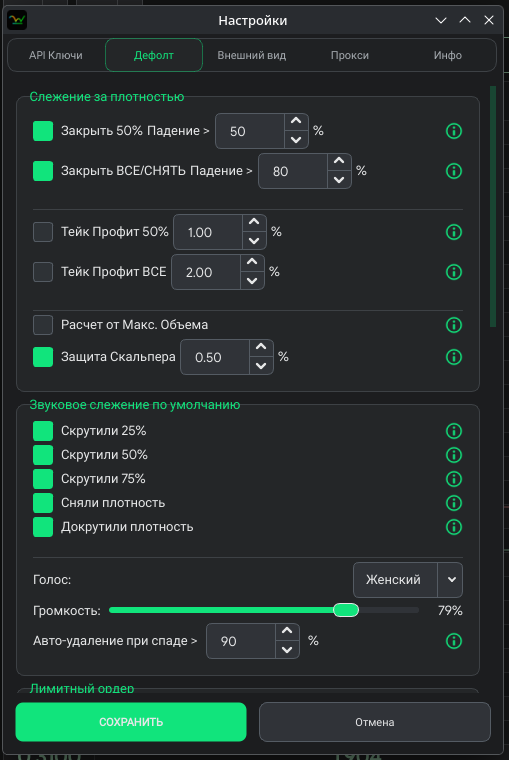Open the Голос dropdown showing Женский
Viewport: 509px width, 760px height.
tap(408, 580)
